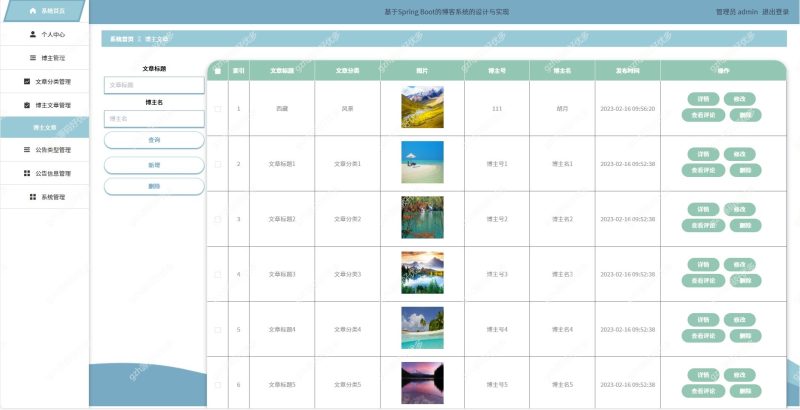Check the checkbox for row 文章标题3

click(x=218, y=274)
